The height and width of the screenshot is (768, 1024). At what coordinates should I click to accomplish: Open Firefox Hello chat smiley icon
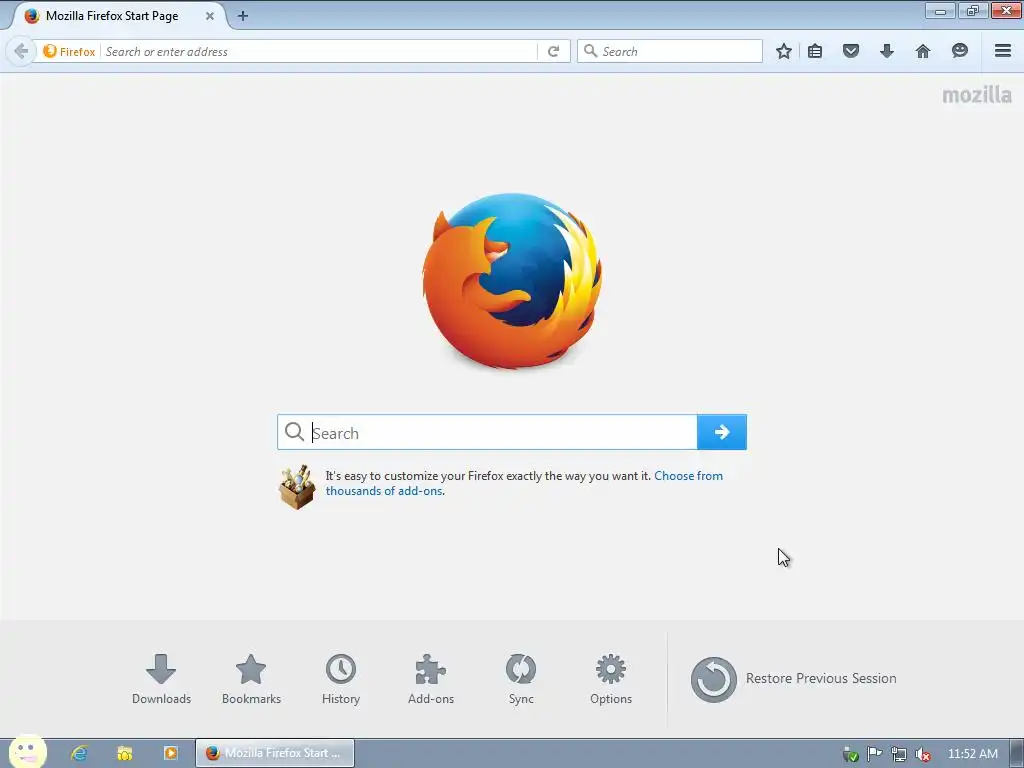click(x=959, y=51)
